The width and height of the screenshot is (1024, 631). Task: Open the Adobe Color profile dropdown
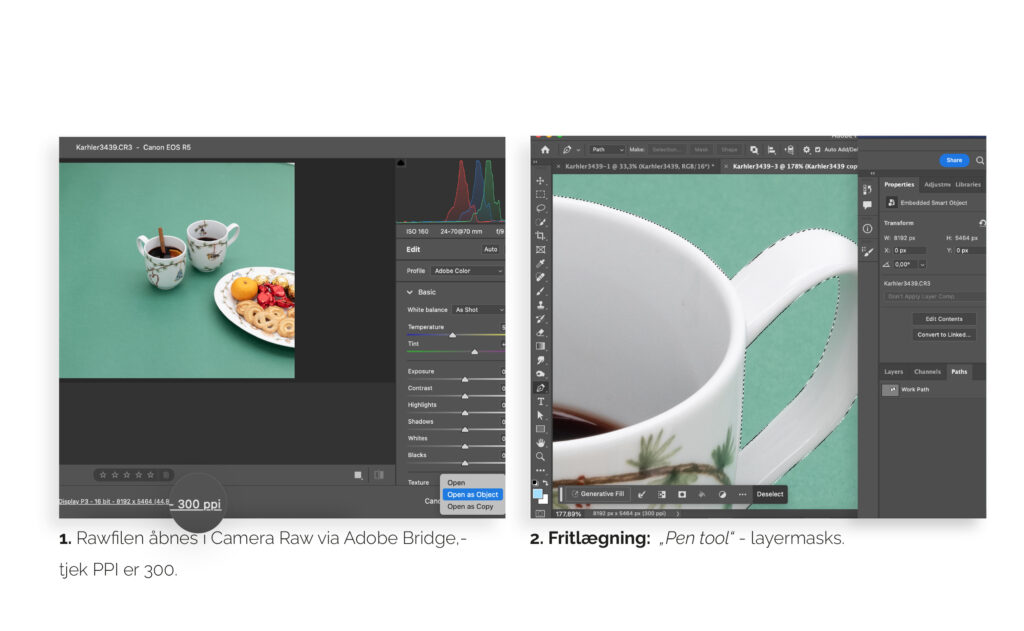[x=468, y=271]
